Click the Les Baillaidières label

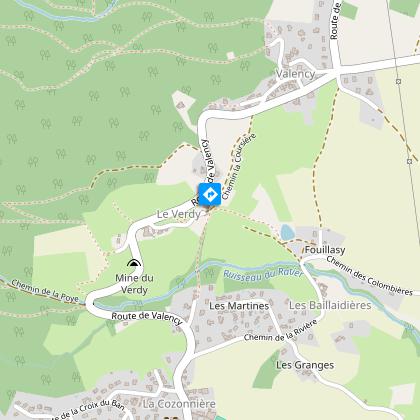(330, 305)
